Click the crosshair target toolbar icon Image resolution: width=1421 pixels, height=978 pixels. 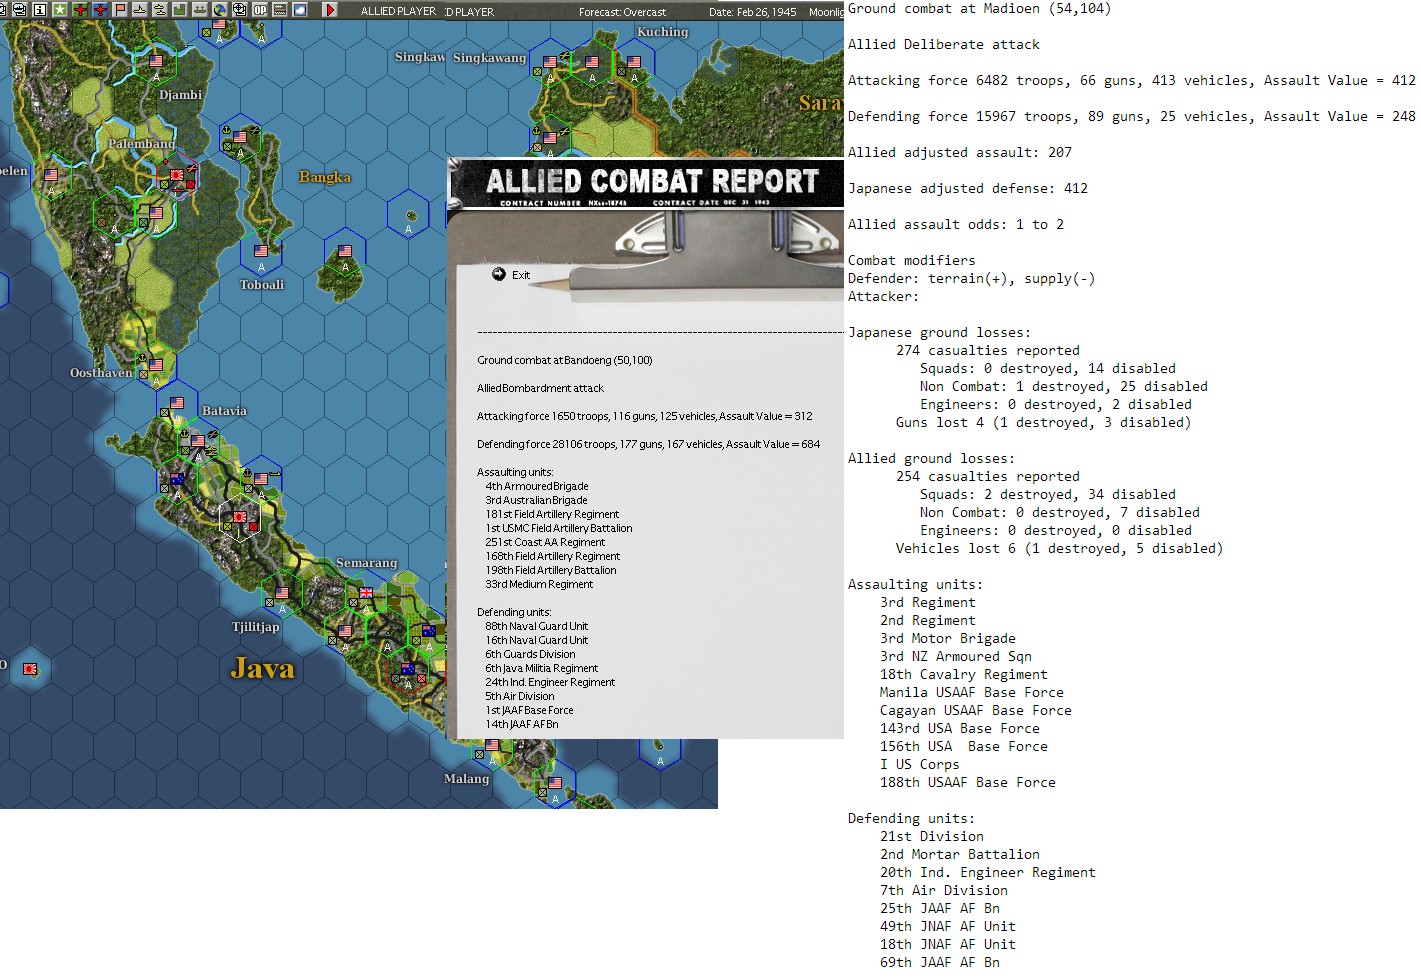pos(240,10)
